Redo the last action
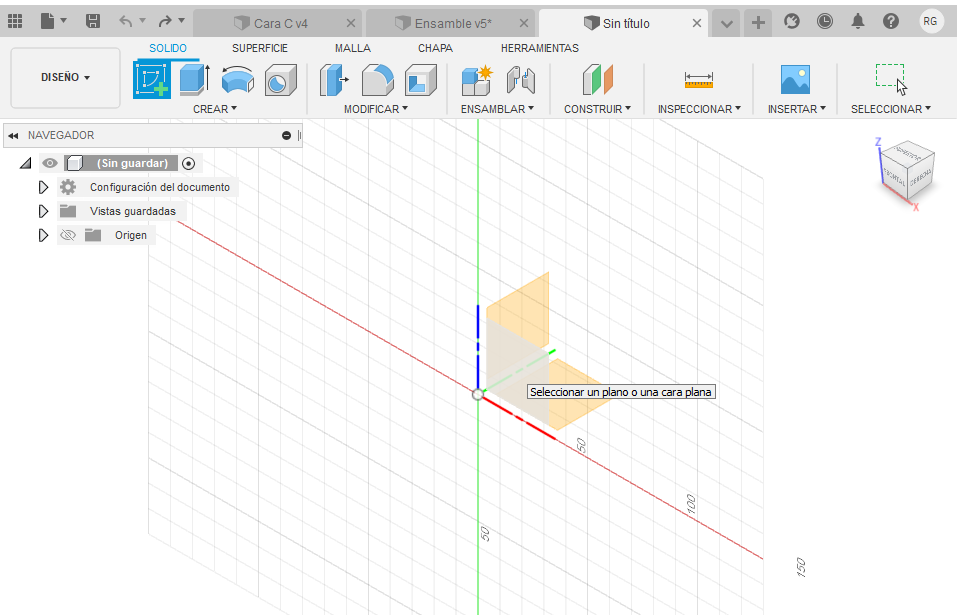The width and height of the screenshot is (957, 615). pyautogui.click(x=165, y=22)
